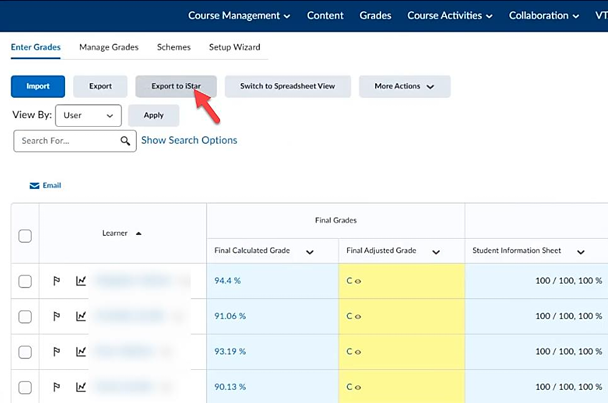This screenshot has width=608, height=403.
Task: Check the checkbox for the 90.13 % row
Action: [x=25, y=387]
